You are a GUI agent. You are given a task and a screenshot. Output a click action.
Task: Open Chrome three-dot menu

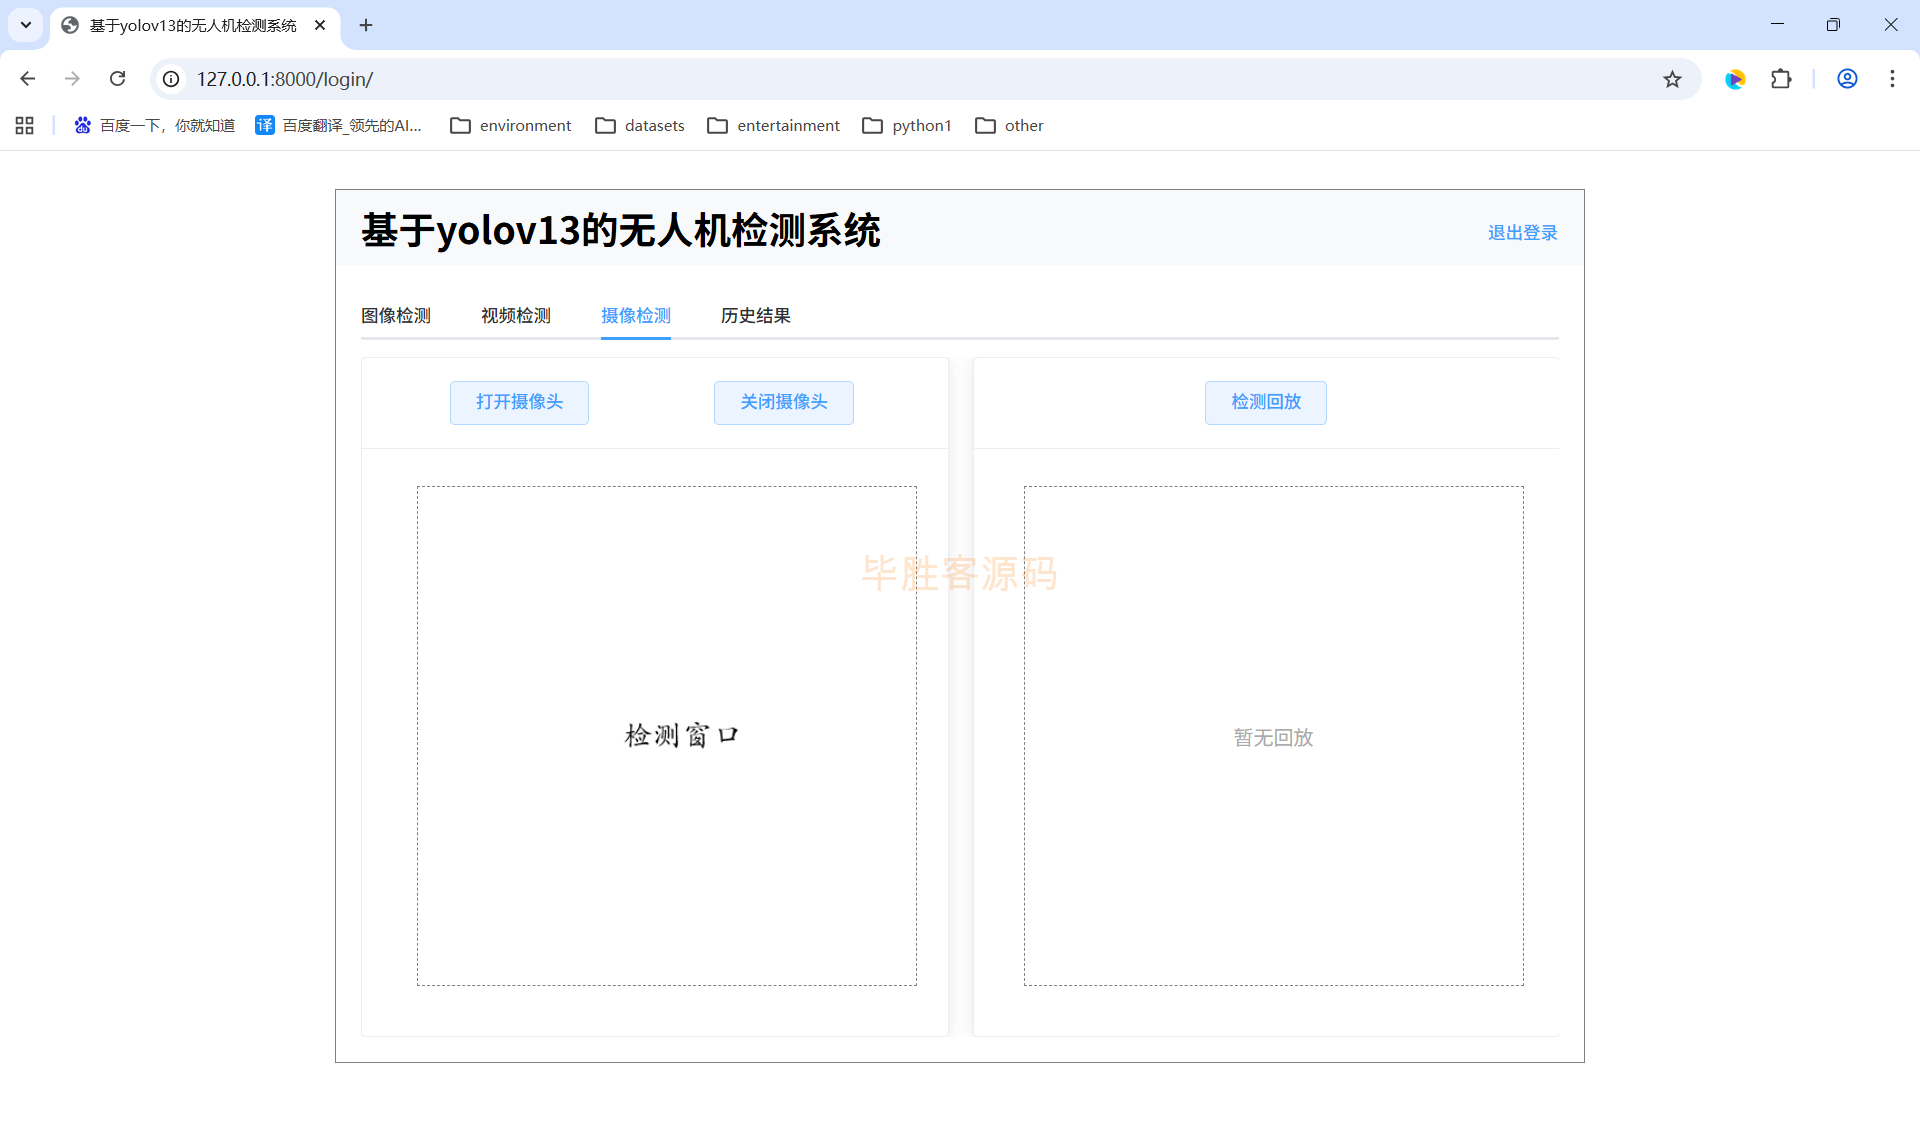pos(1892,79)
